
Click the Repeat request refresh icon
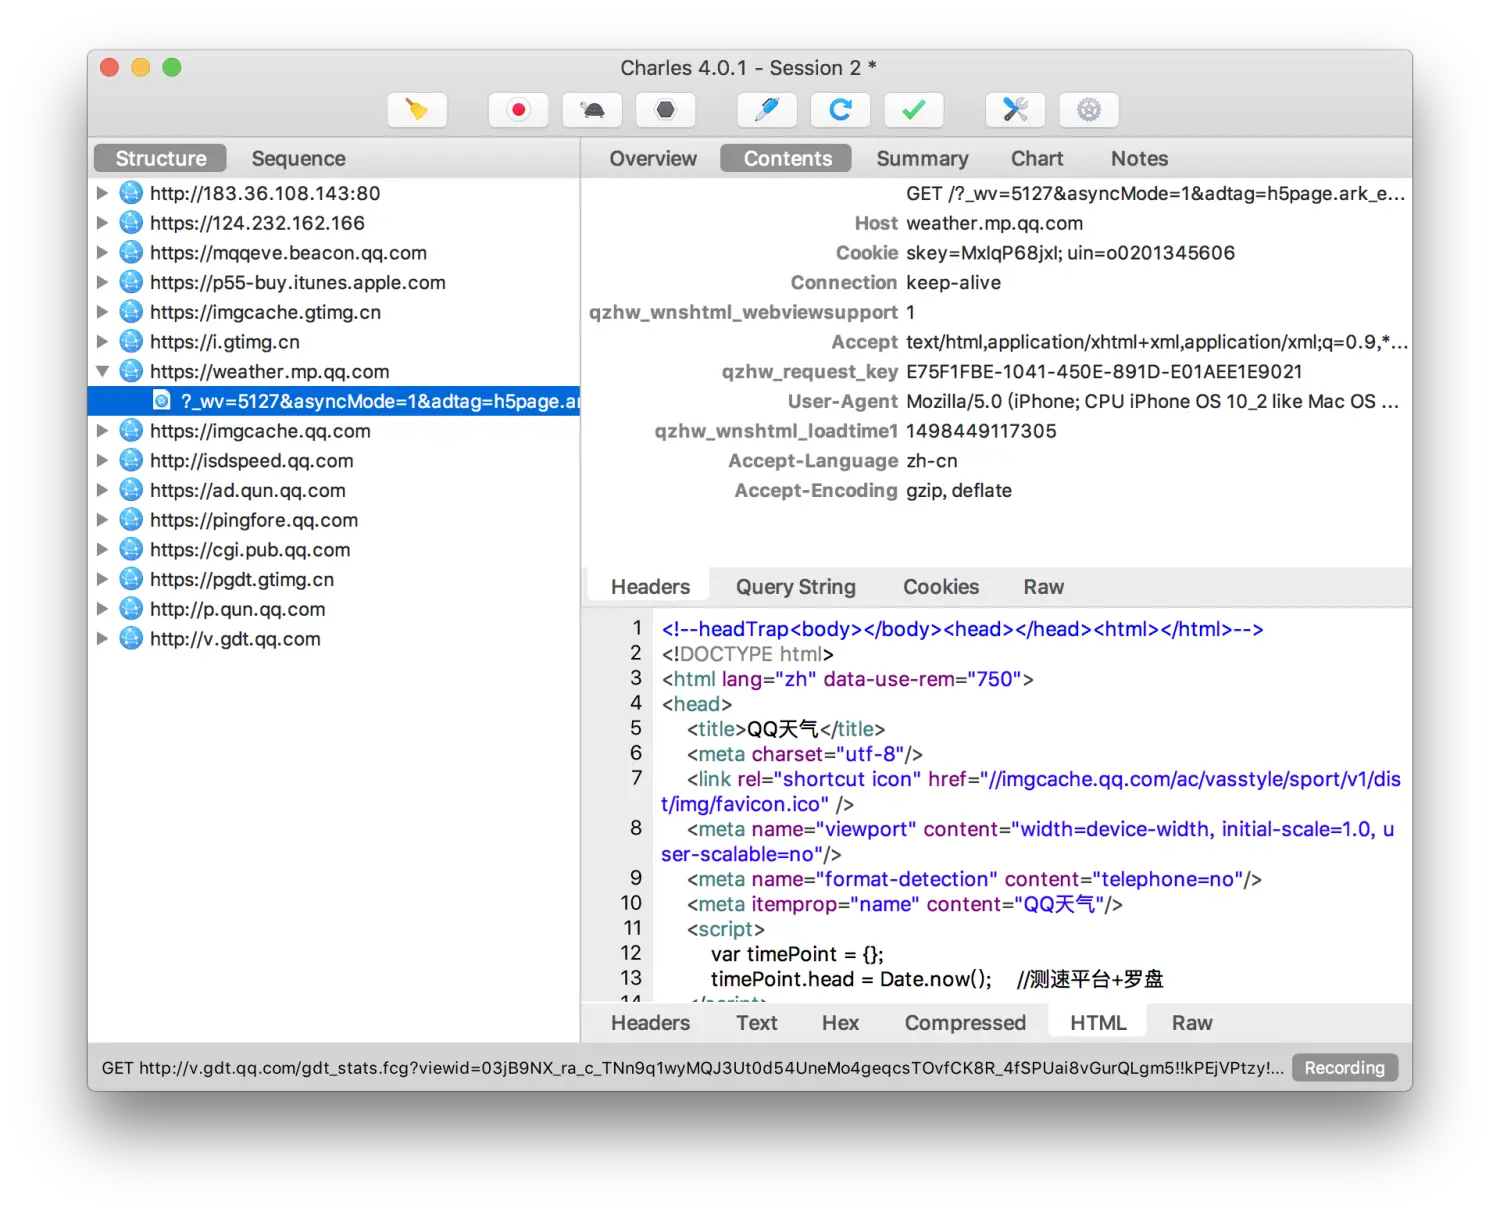pos(840,110)
